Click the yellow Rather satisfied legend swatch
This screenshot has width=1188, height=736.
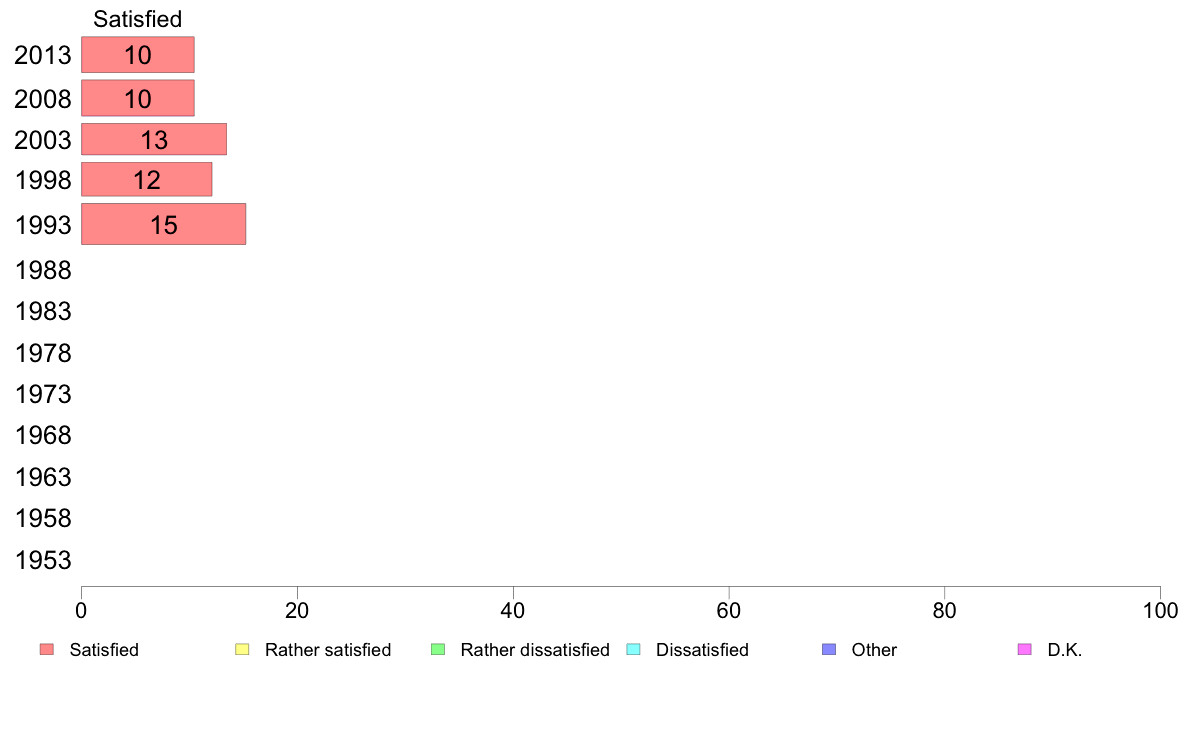(x=242, y=650)
